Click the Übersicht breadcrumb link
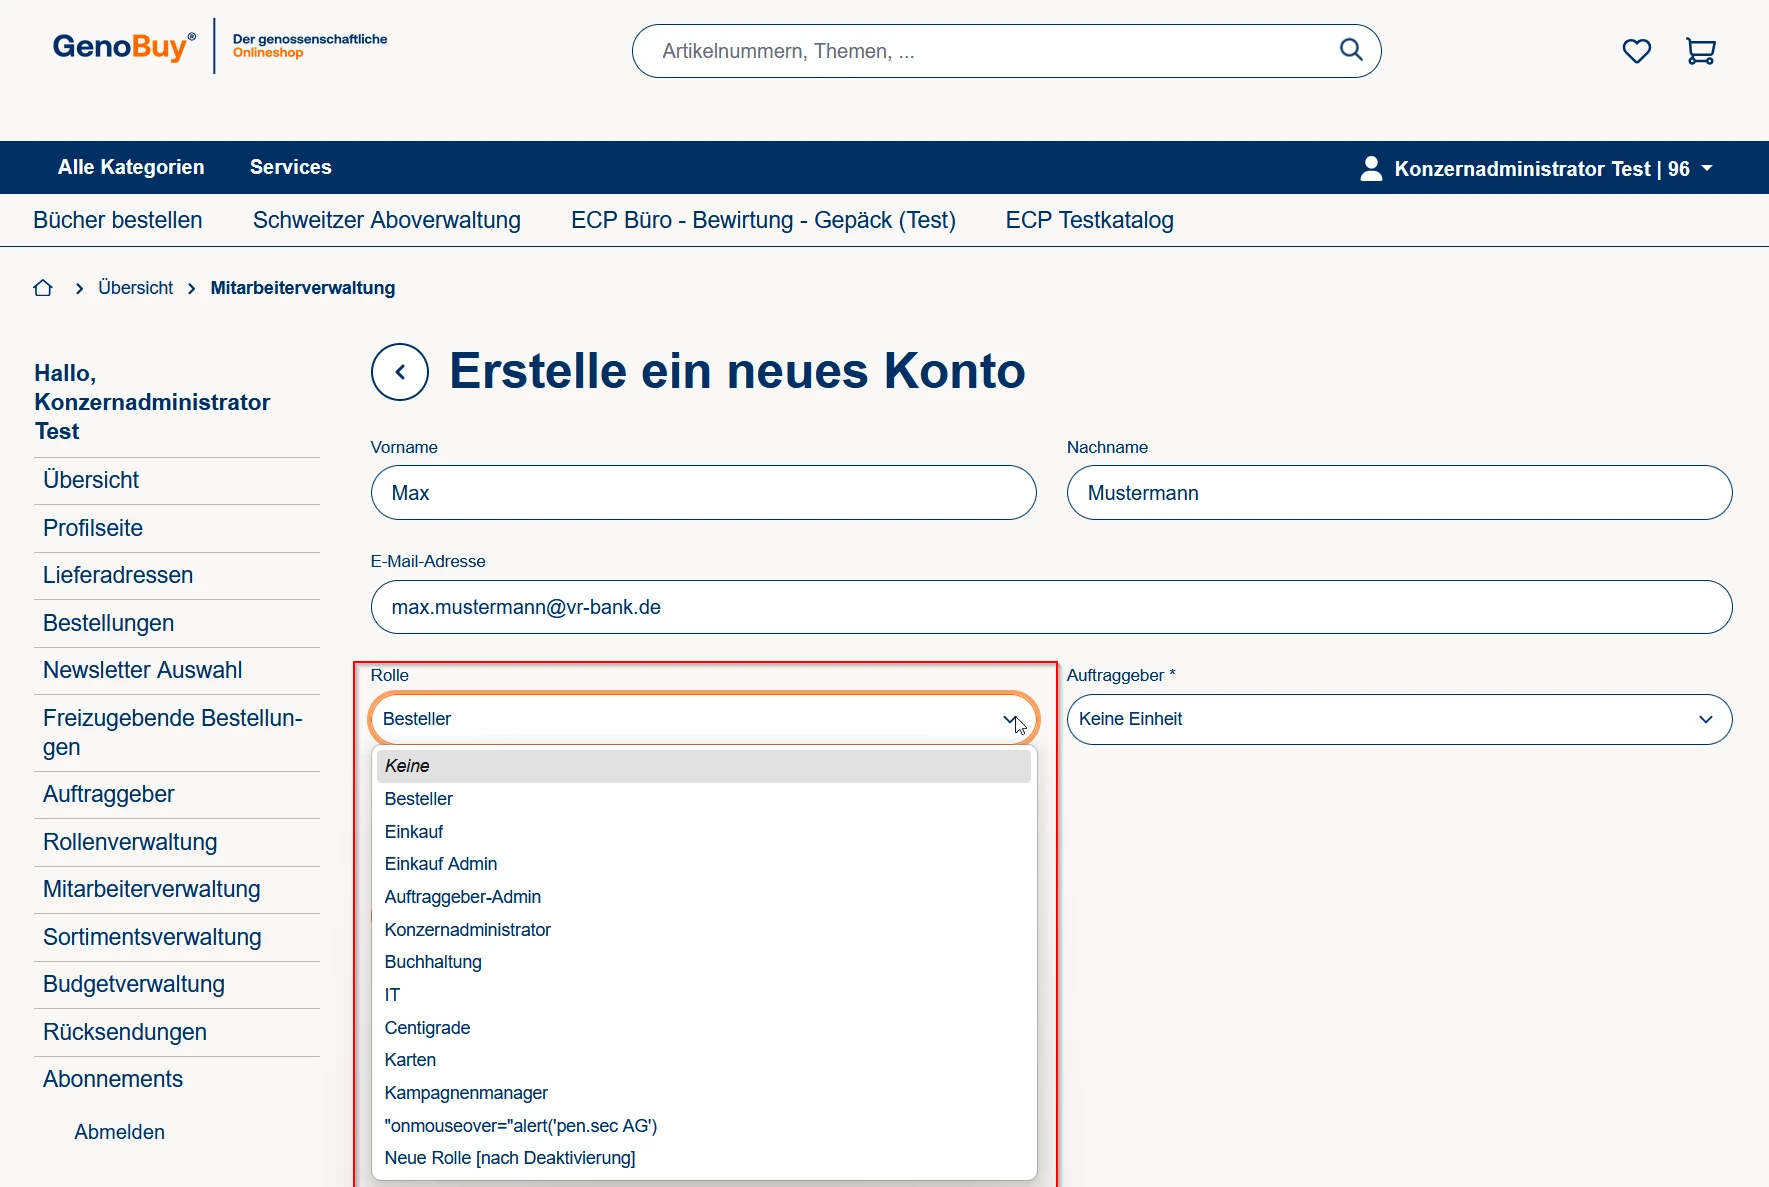Viewport: 1769px width, 1187px height. point(135,288)
